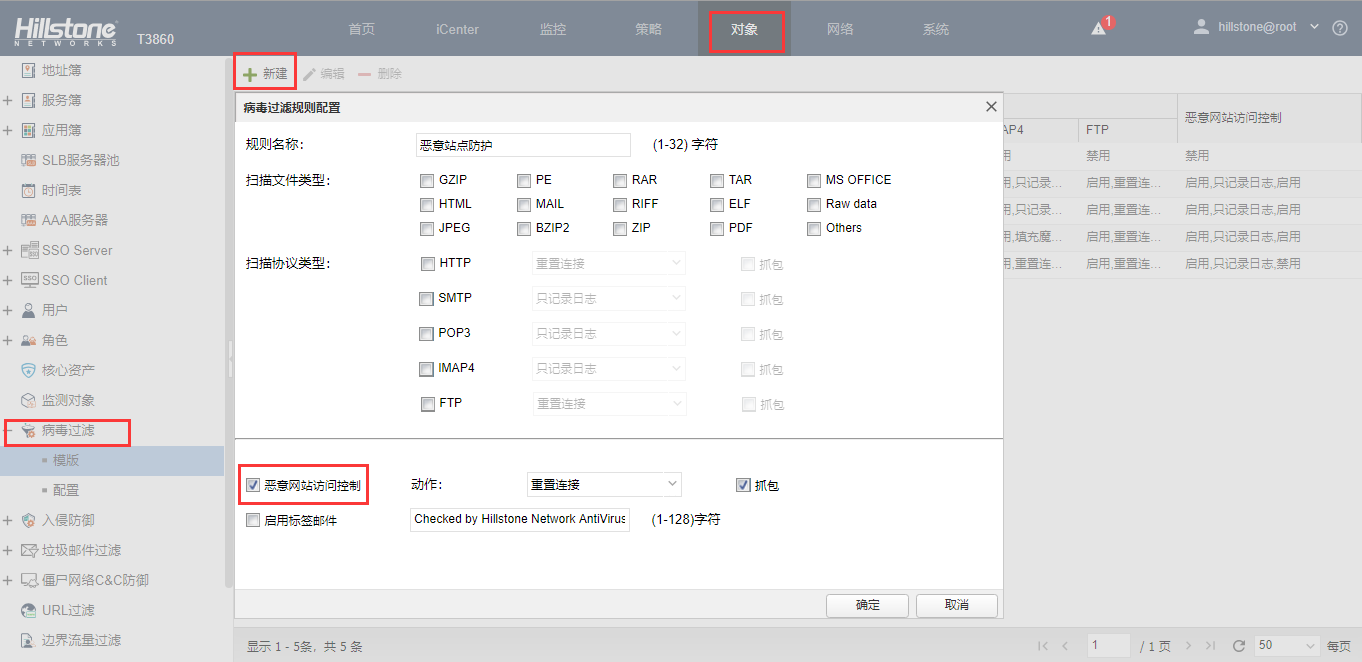Click the 角色 role icon
This screenshot has height=662, width=1362.
(x=28, y=340)
